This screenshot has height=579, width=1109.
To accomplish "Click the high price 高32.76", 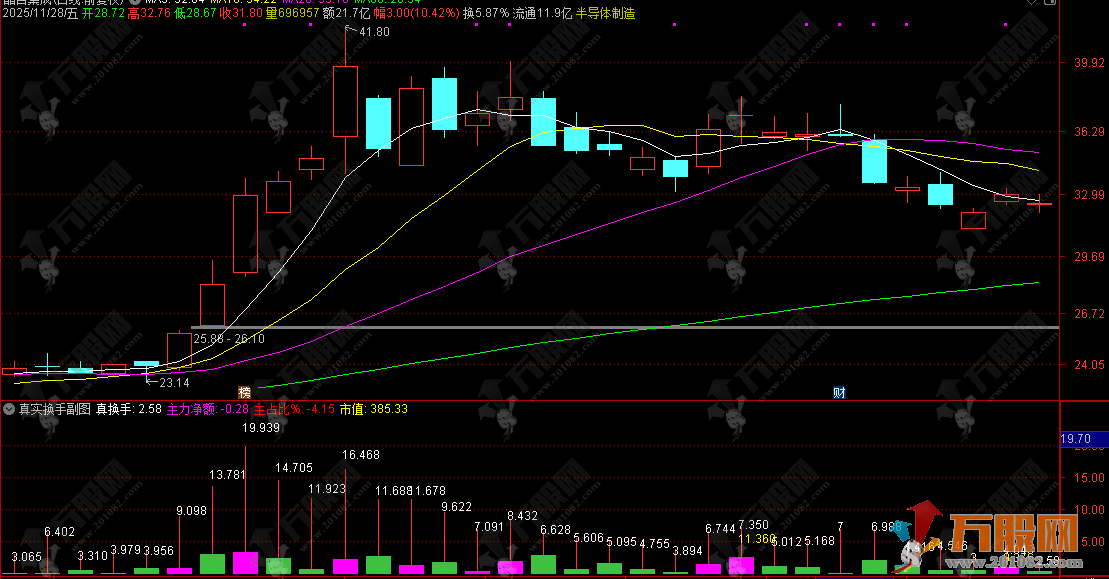I will click(x=149, y=13).
